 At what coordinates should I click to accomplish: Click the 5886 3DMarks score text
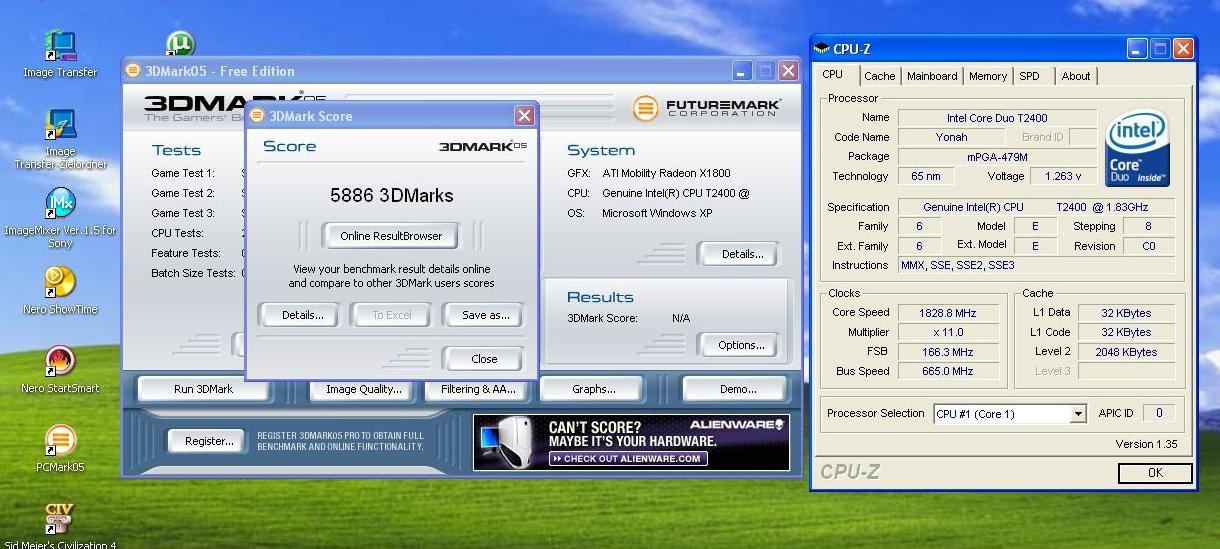[x=391, y=196]
